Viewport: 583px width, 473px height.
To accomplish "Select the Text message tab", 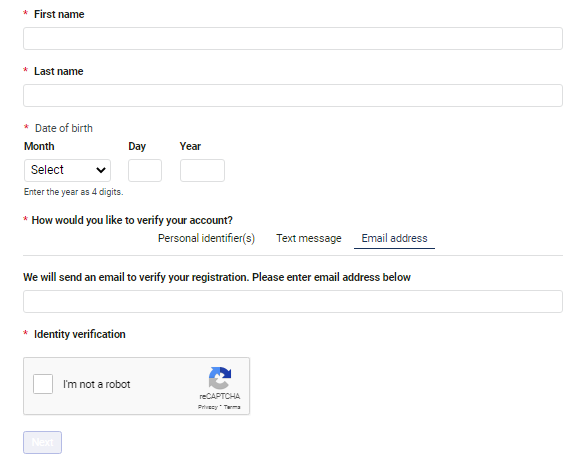I will 309,238.
